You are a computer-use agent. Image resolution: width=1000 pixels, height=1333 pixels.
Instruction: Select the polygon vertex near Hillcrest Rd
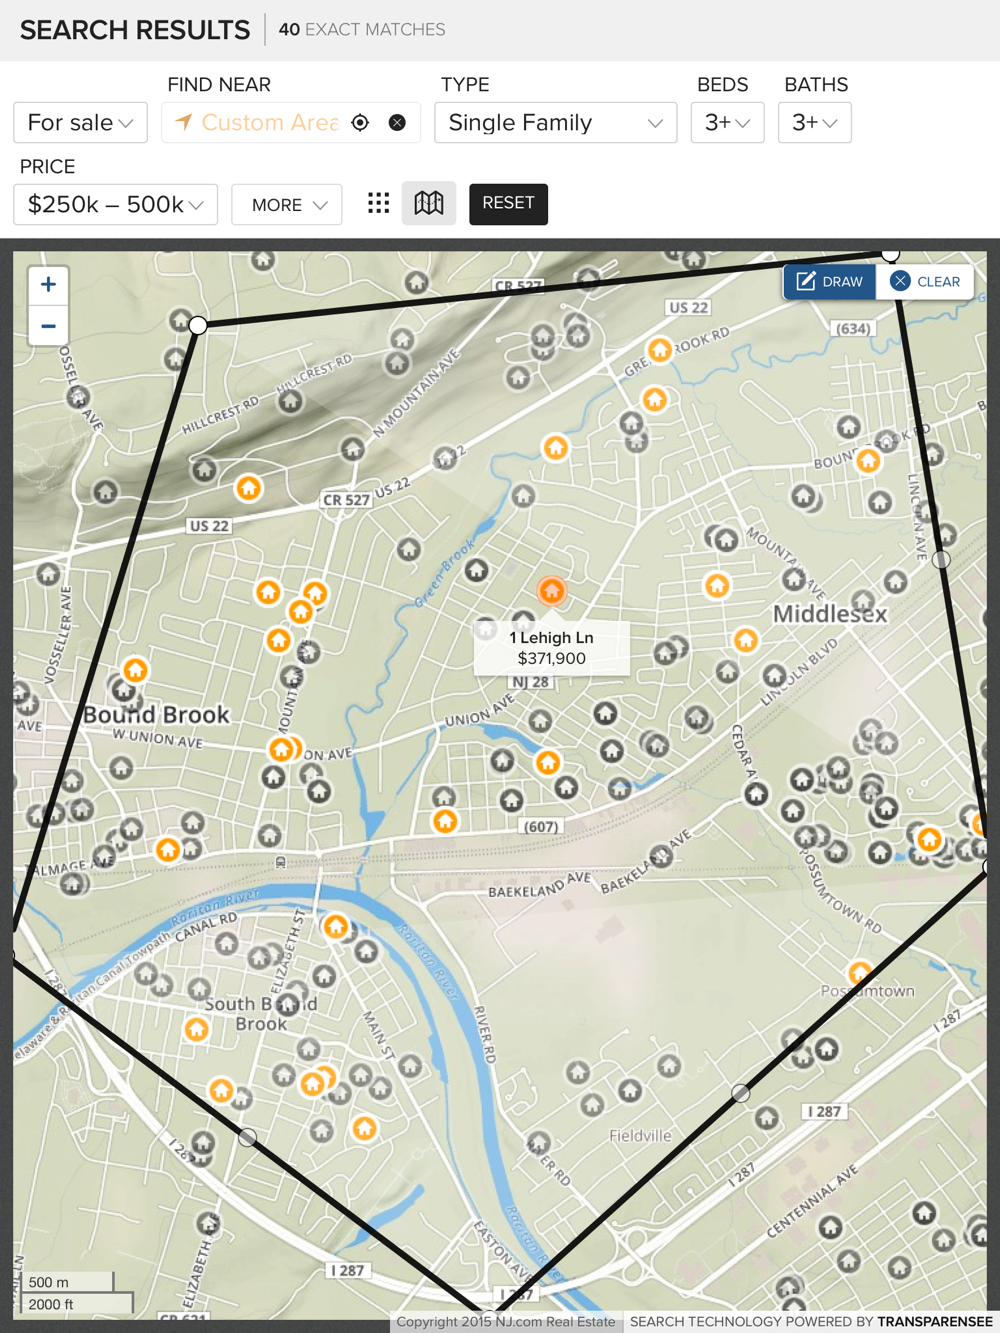click(198, 325)
